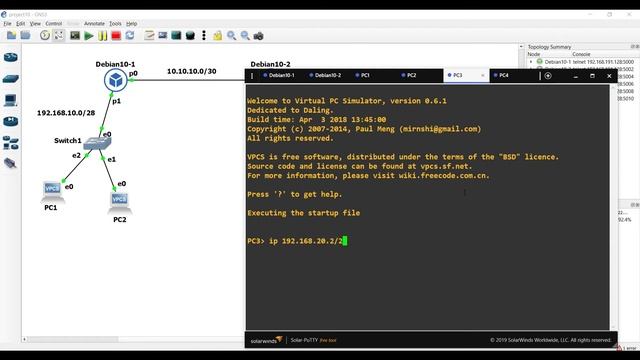Click the canvas scroll-left arrow
The image size is (640, 360).
tap(24, 339)
